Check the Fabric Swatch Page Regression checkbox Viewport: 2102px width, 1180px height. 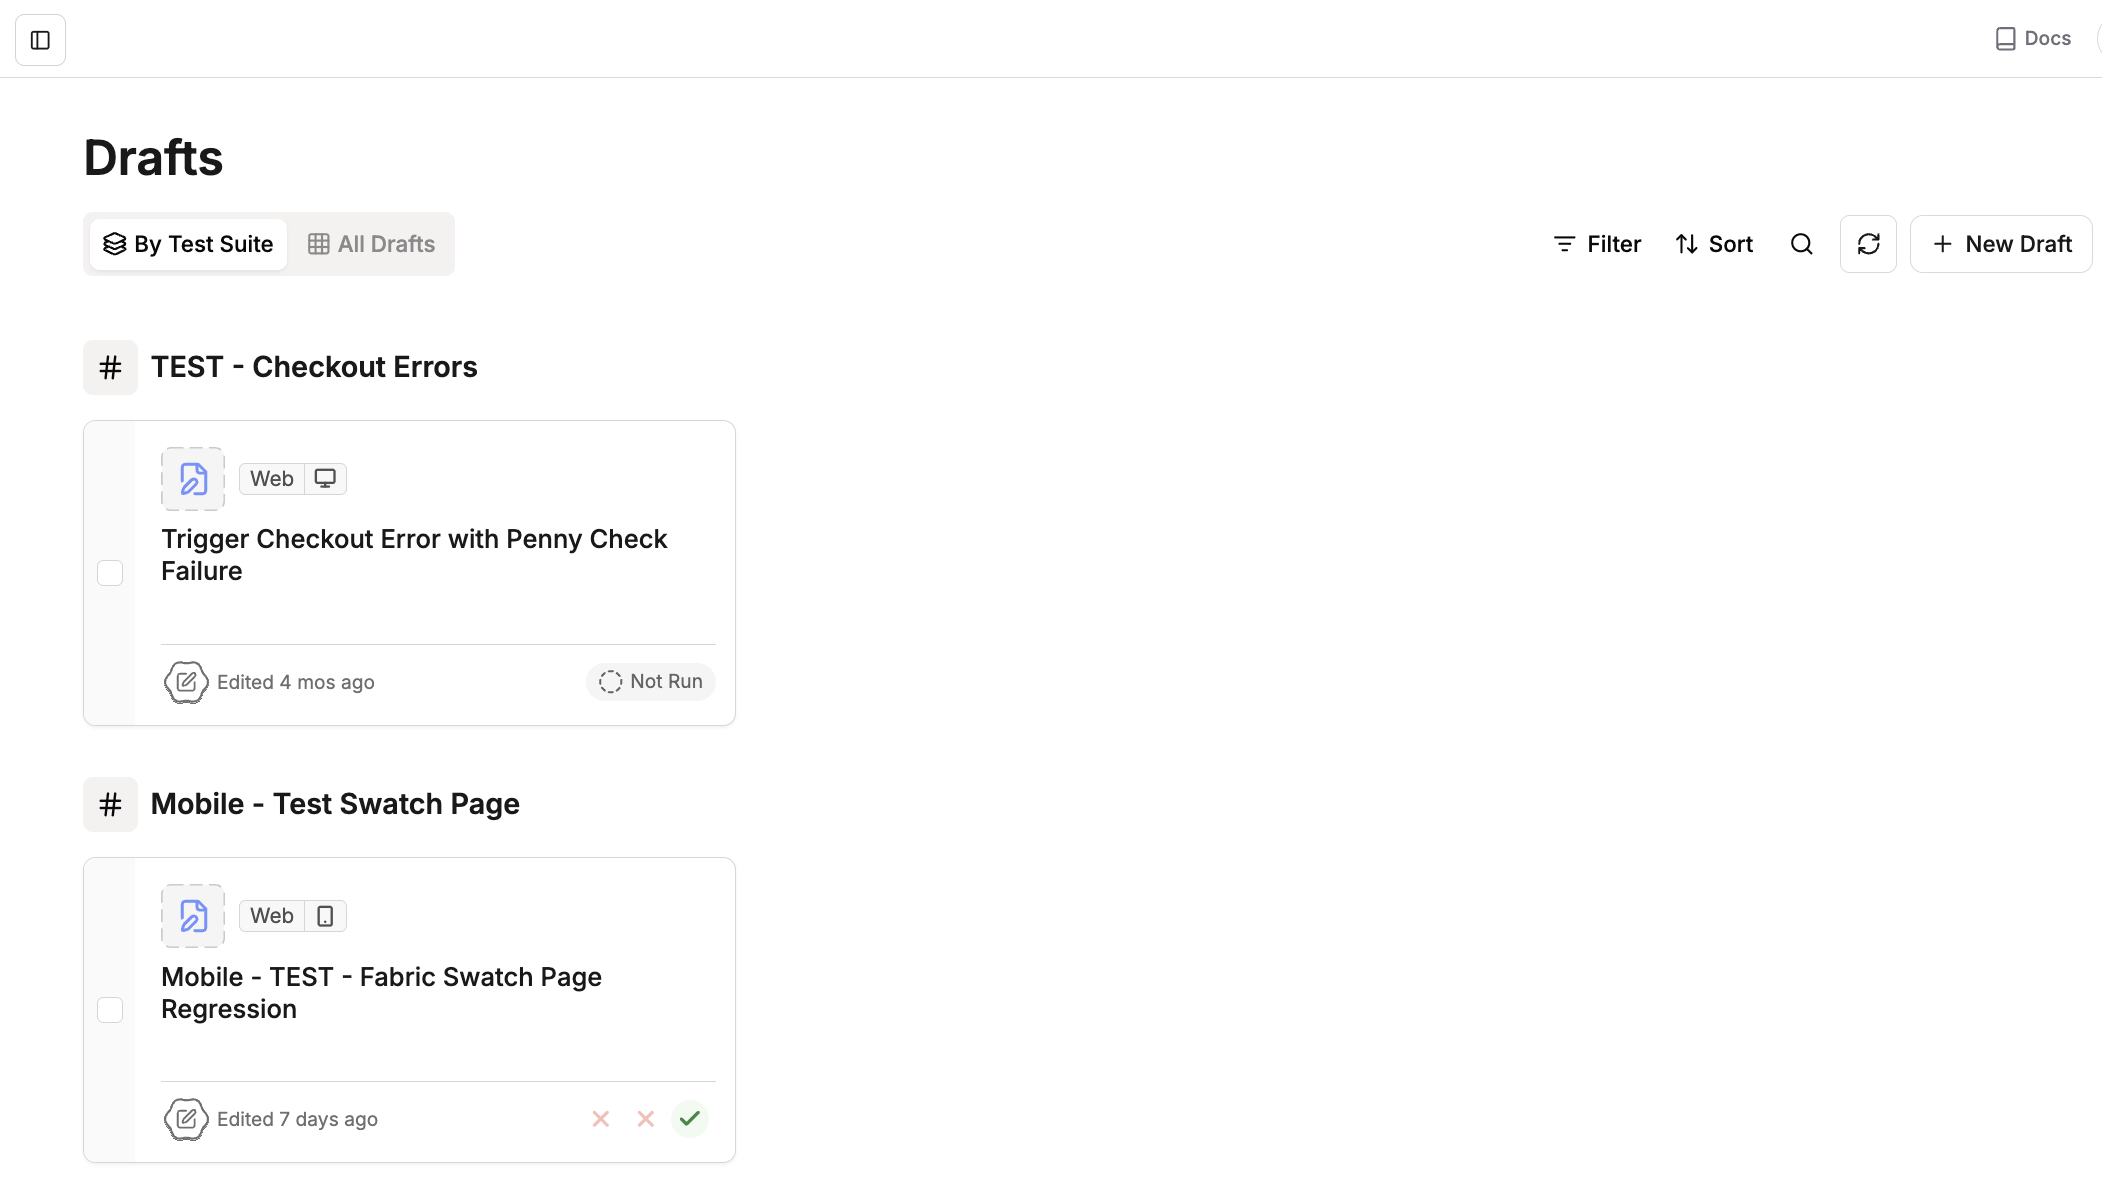click(110, 1010)
